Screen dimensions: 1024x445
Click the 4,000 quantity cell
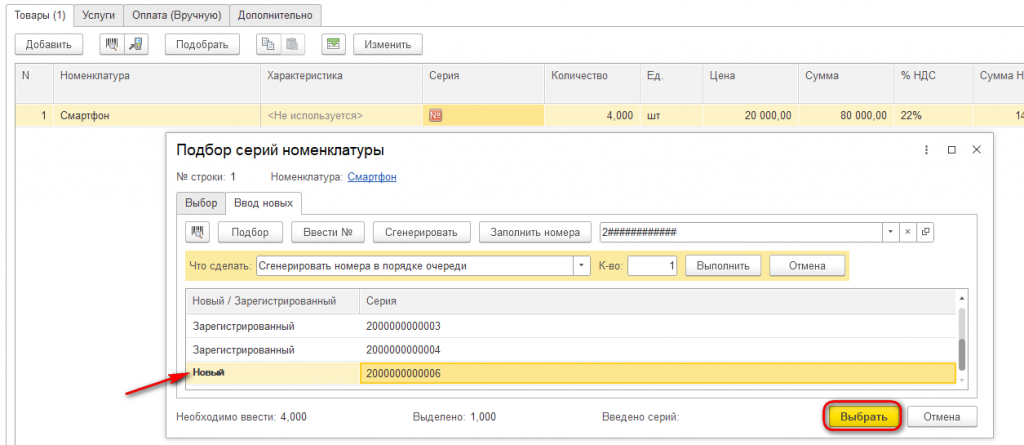pyautogui.click(x=592, y=116)
